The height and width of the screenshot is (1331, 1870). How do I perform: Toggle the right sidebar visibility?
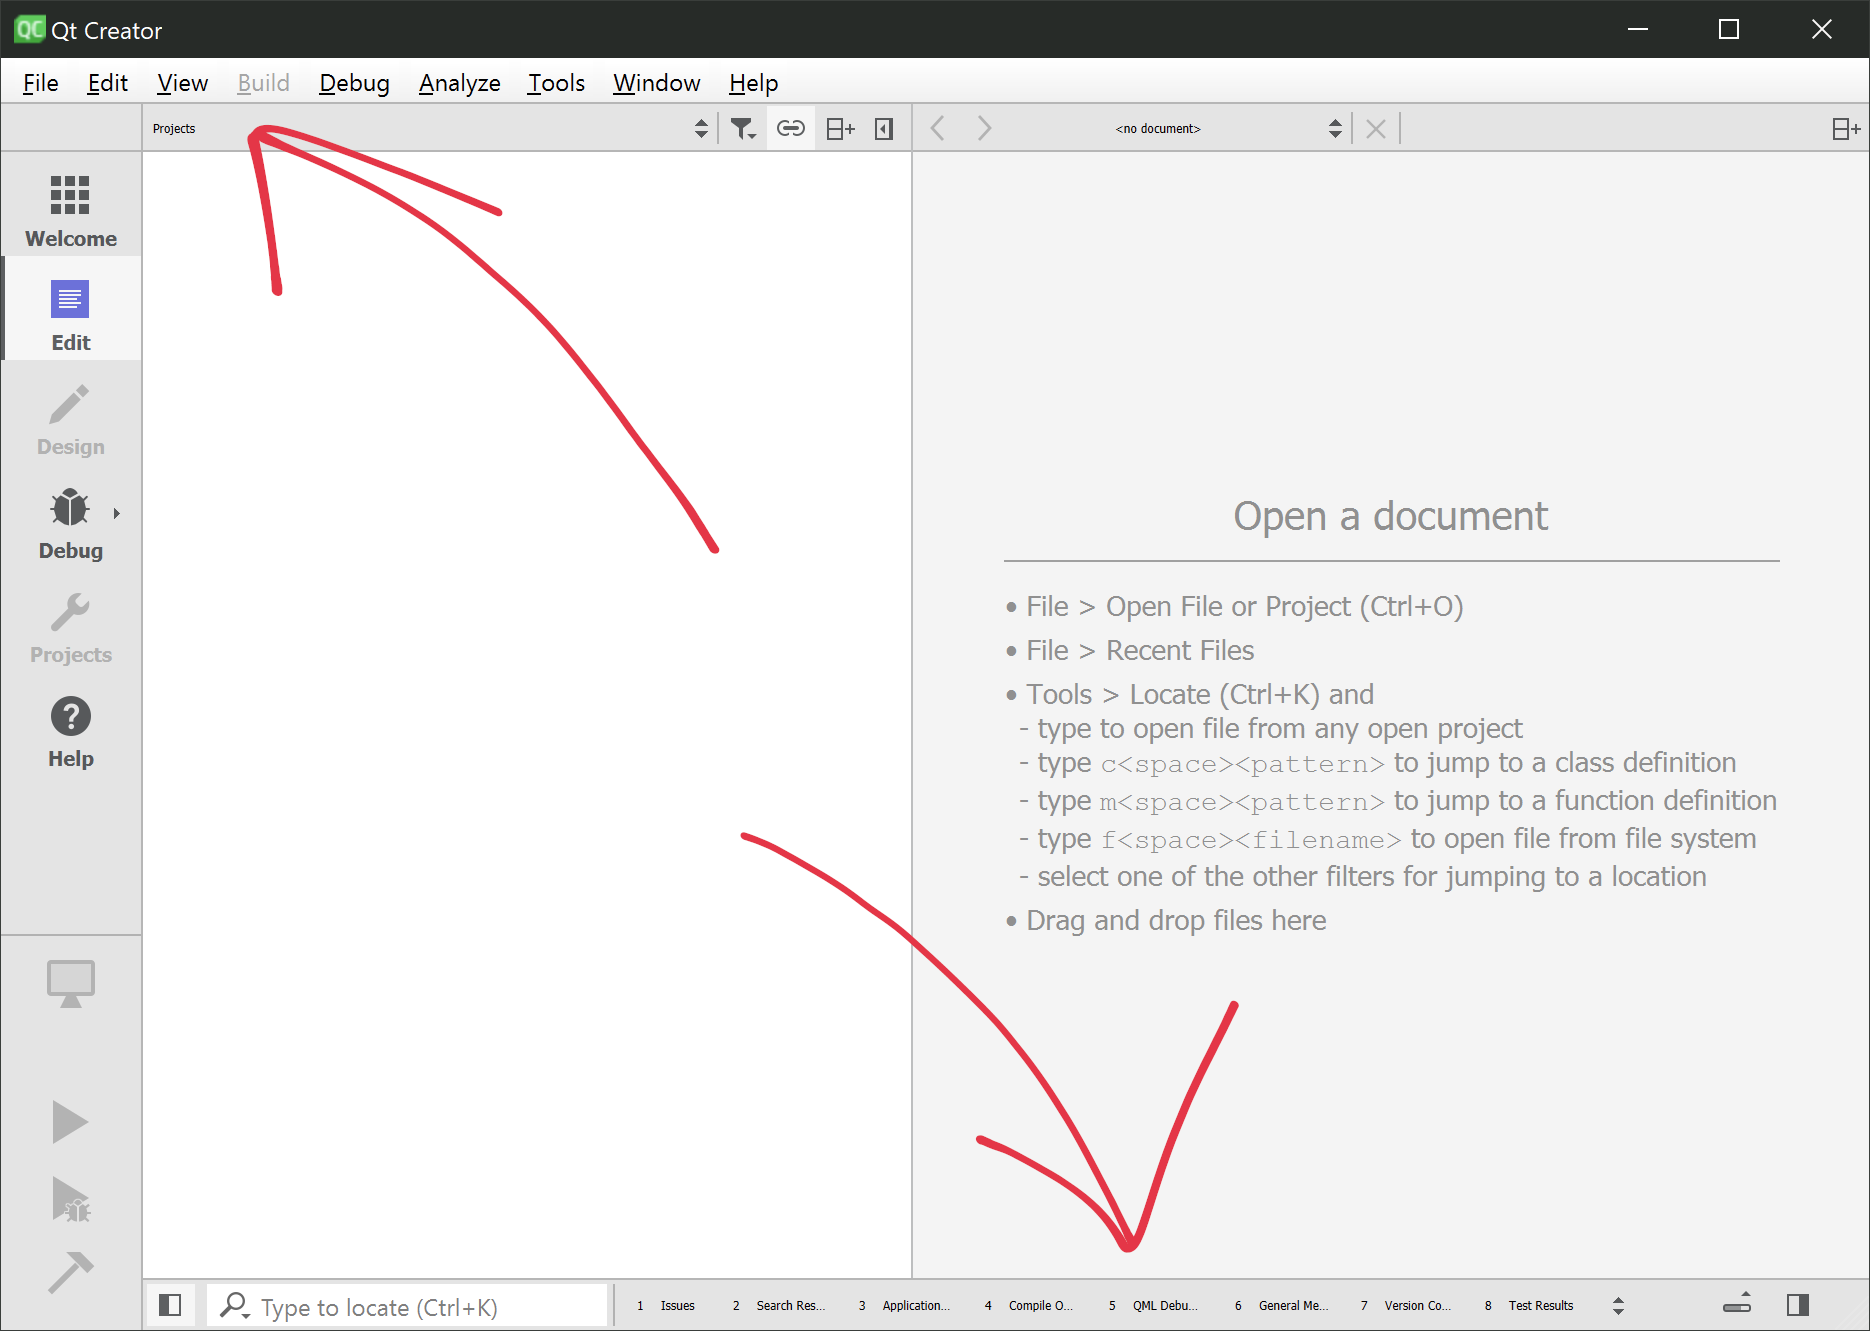(x=1797, y=1305)
